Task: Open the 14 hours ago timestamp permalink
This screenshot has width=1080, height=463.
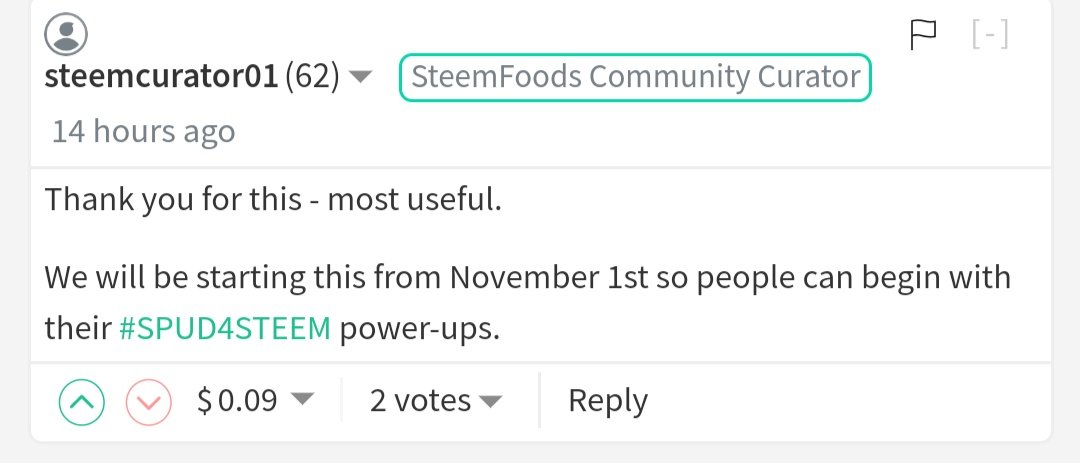Action: tap(144, 131)
